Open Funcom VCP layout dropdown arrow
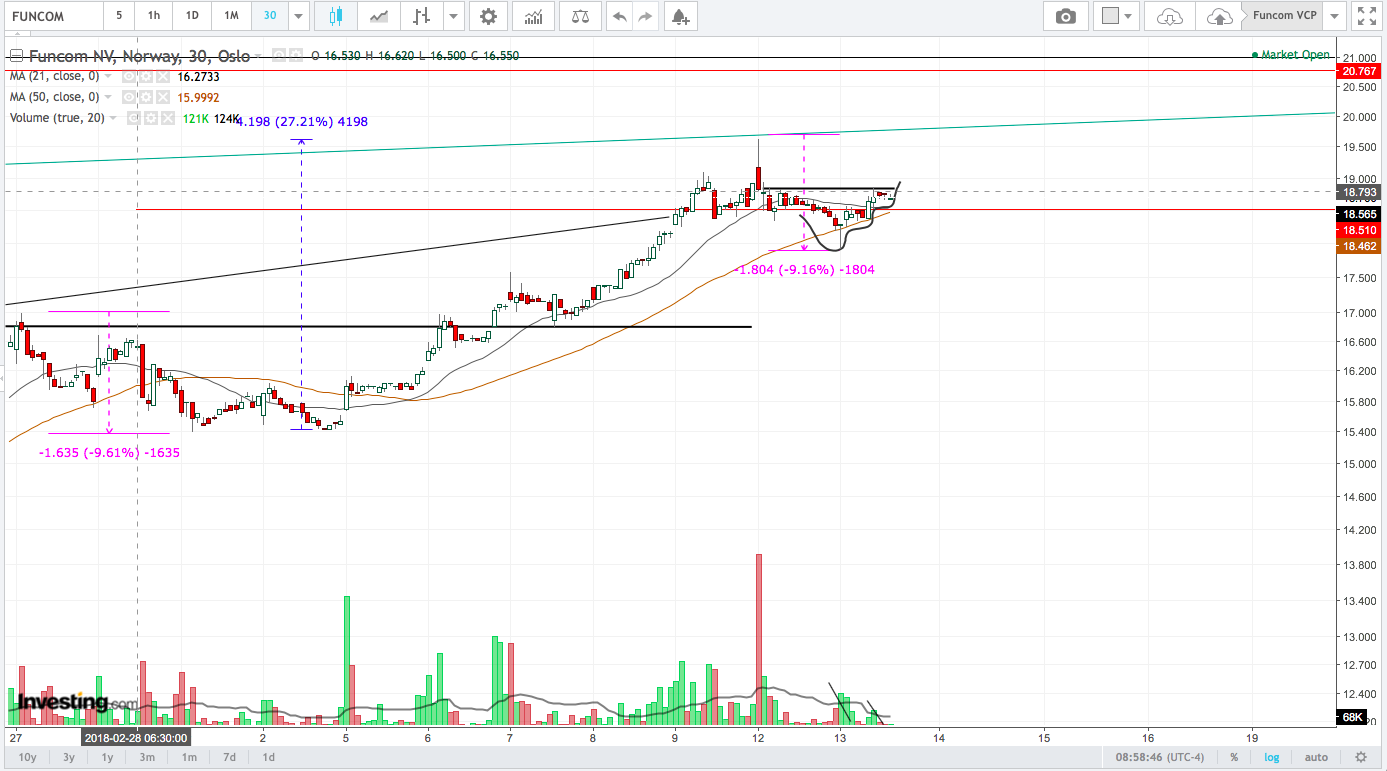This screenshot has height=771, width=1387. point(1334,16)
